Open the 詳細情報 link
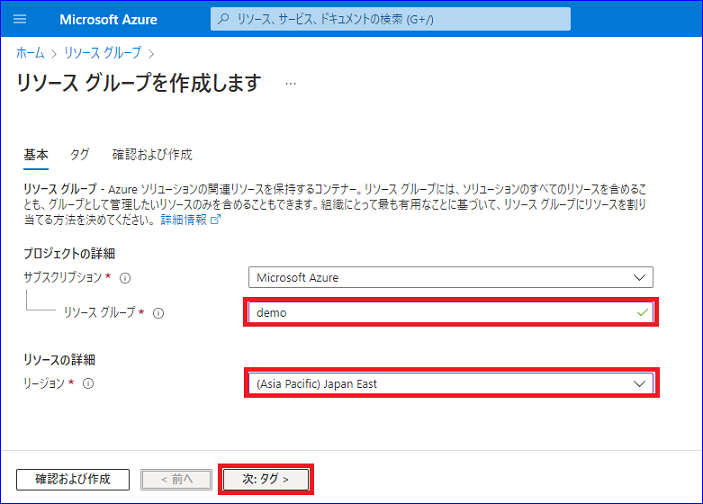The image size is (703, 504). point(191,220)
